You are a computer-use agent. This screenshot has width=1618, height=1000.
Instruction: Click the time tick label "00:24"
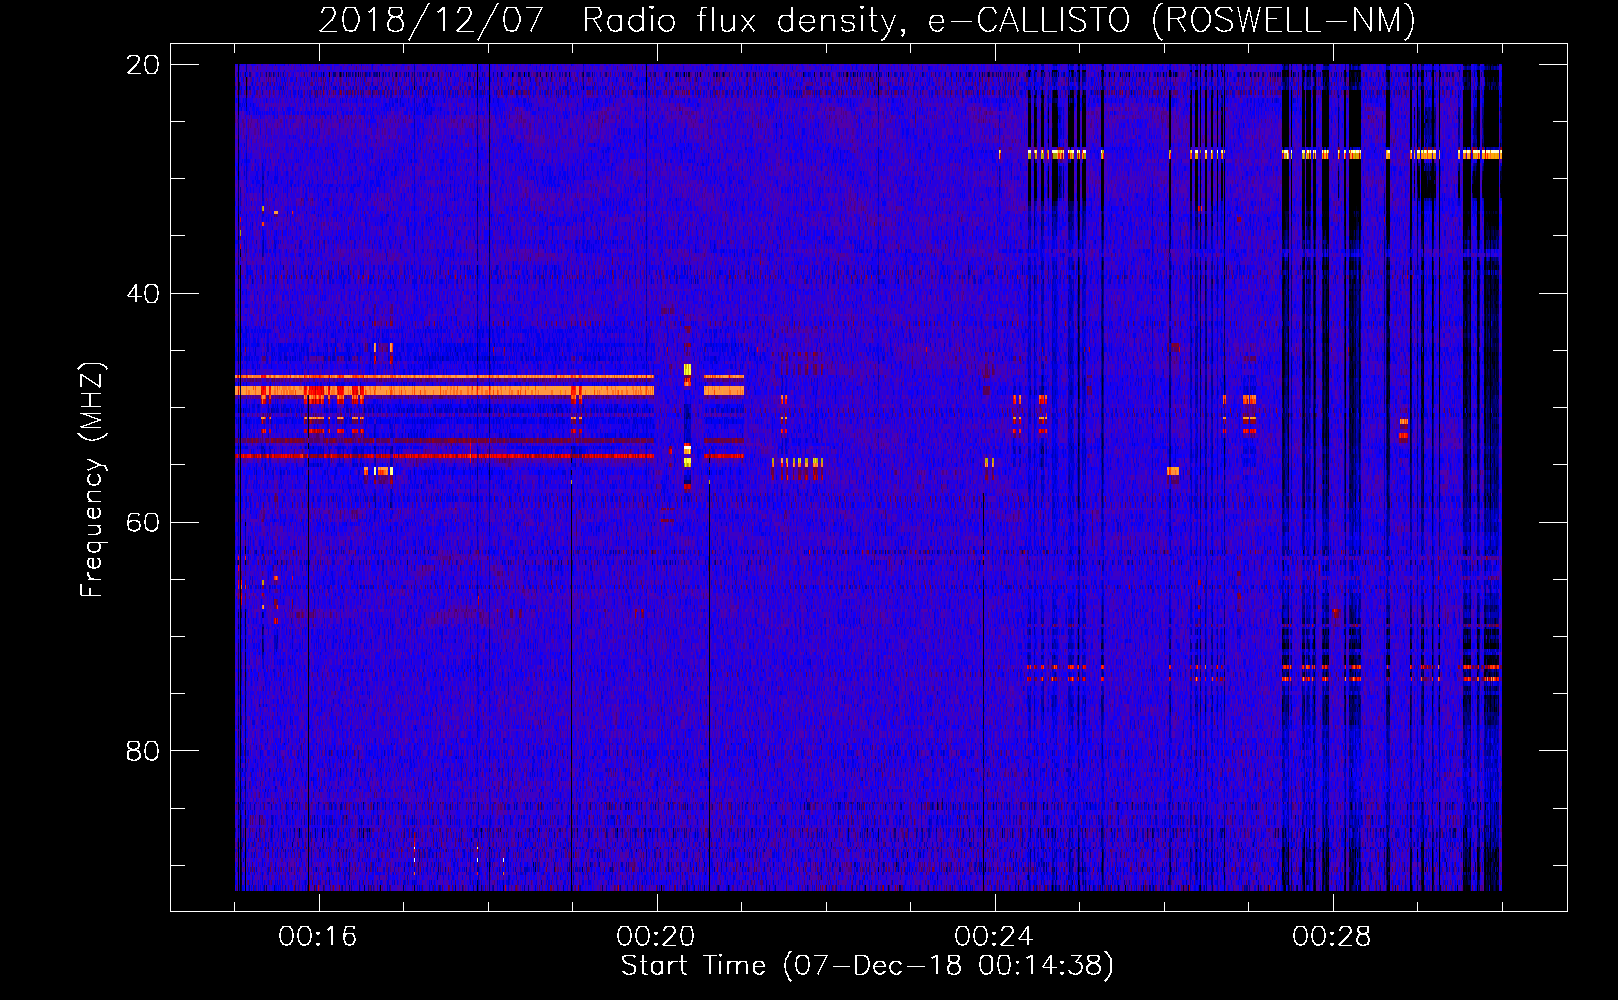click(x=994, y=937)
